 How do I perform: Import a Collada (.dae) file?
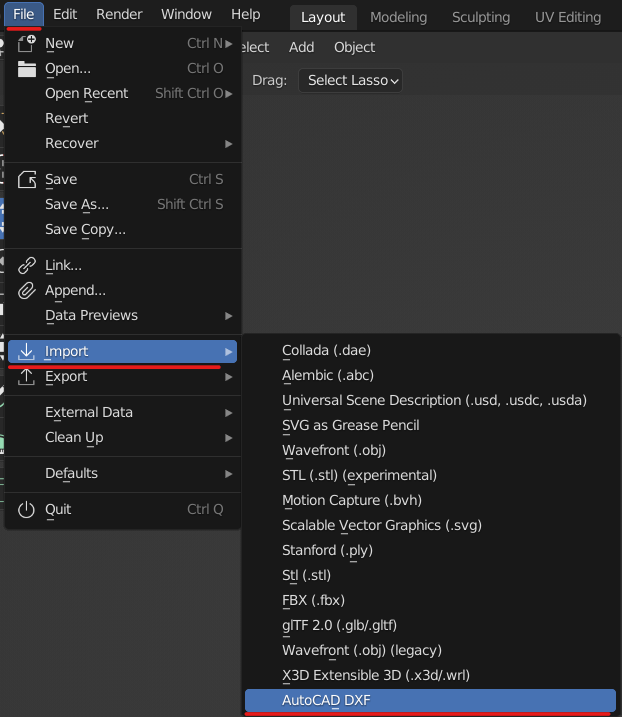pos(430,350)
